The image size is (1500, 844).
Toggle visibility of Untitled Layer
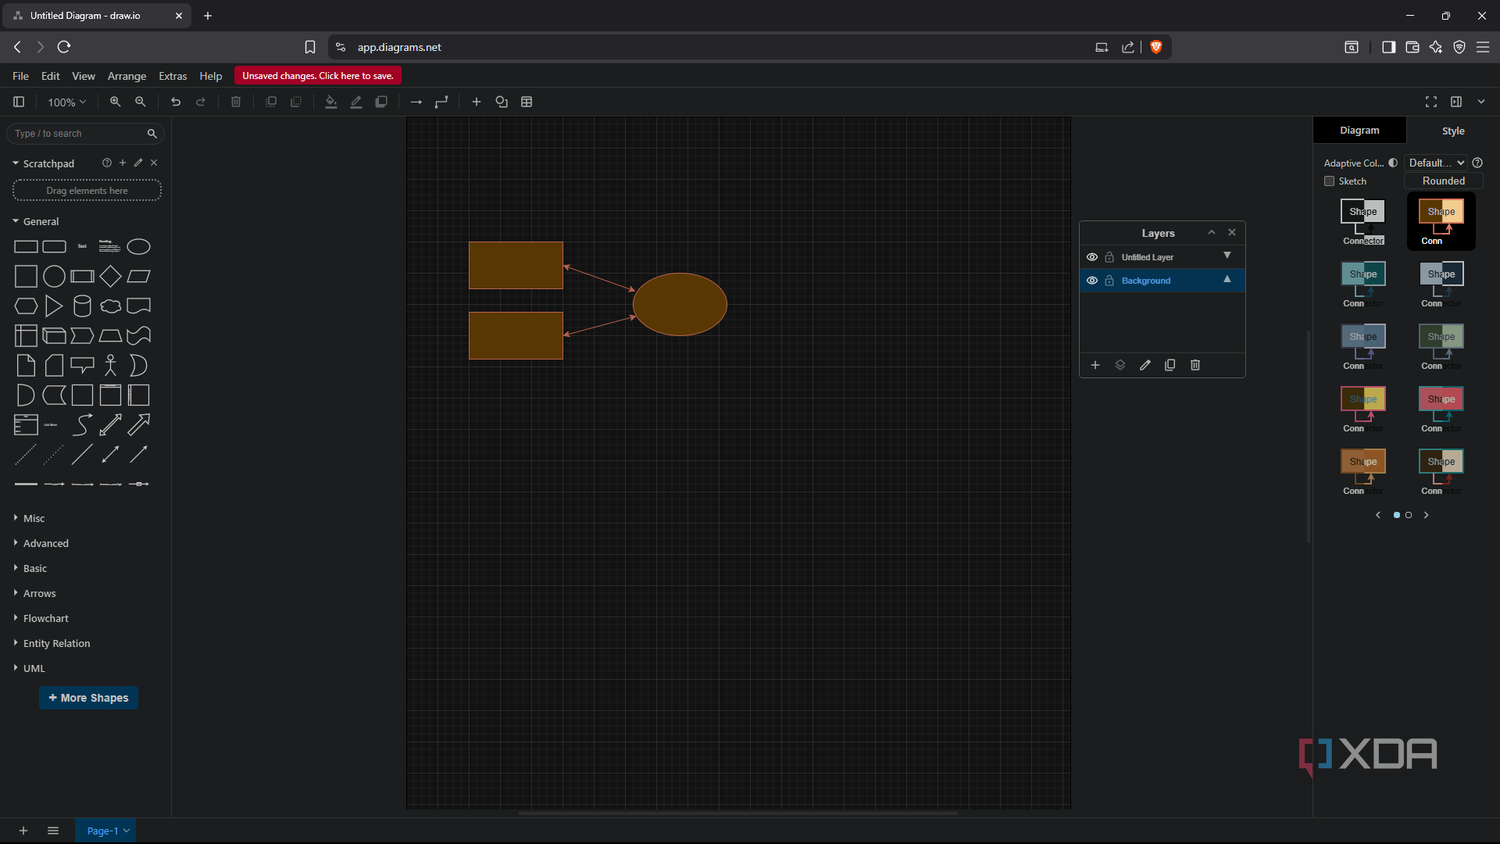(1092, 257)
